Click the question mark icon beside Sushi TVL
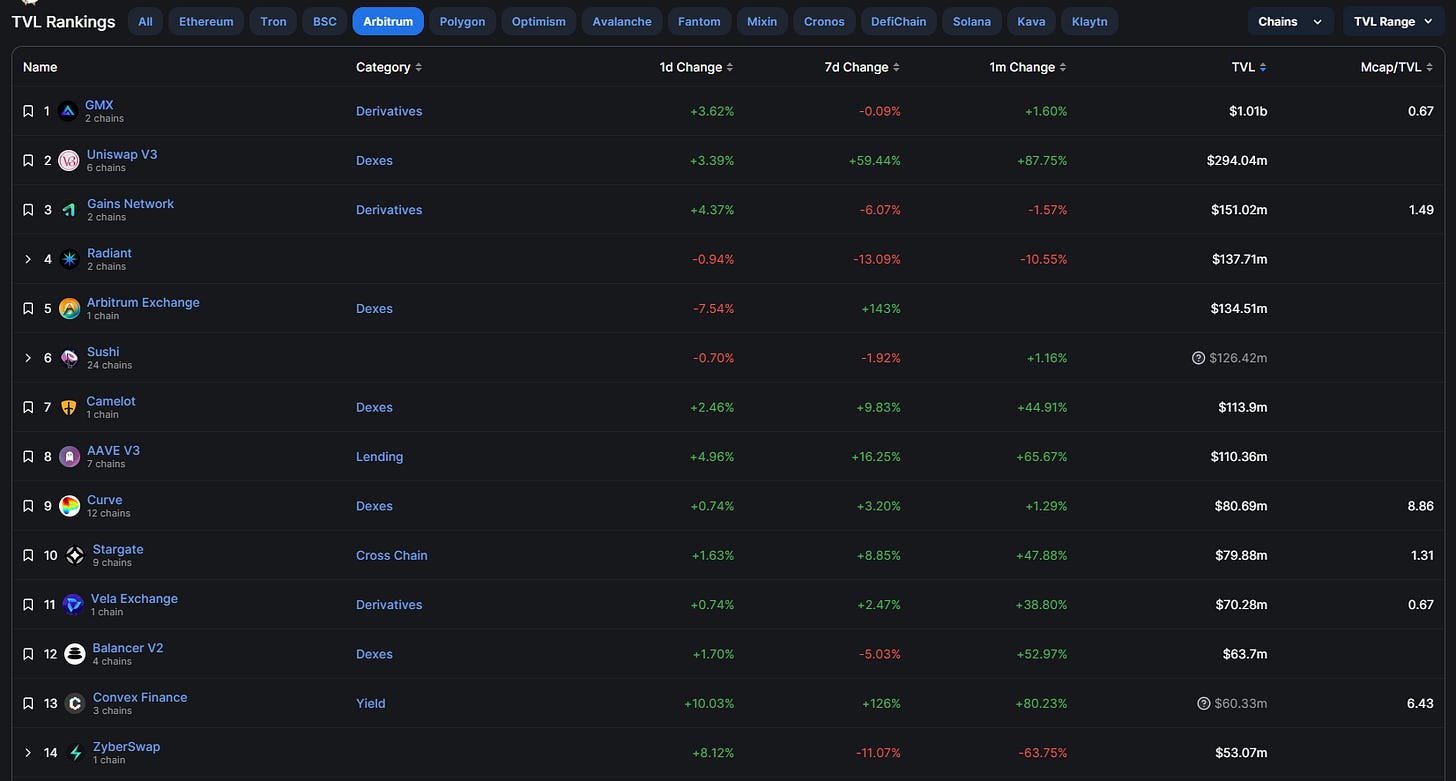Screen dimensions: 1456x781 [x=1198, y=358]
